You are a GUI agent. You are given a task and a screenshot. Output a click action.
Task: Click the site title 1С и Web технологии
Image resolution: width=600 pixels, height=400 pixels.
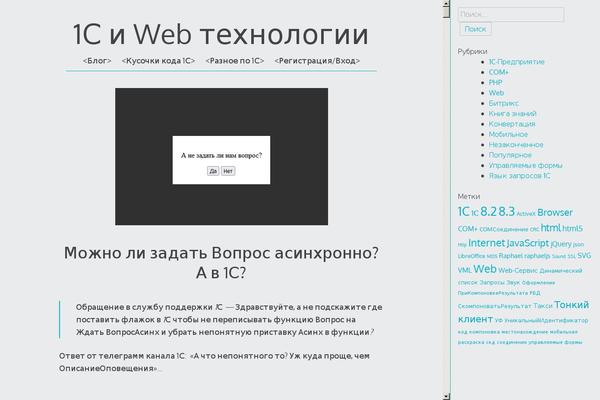click(221, 34)
